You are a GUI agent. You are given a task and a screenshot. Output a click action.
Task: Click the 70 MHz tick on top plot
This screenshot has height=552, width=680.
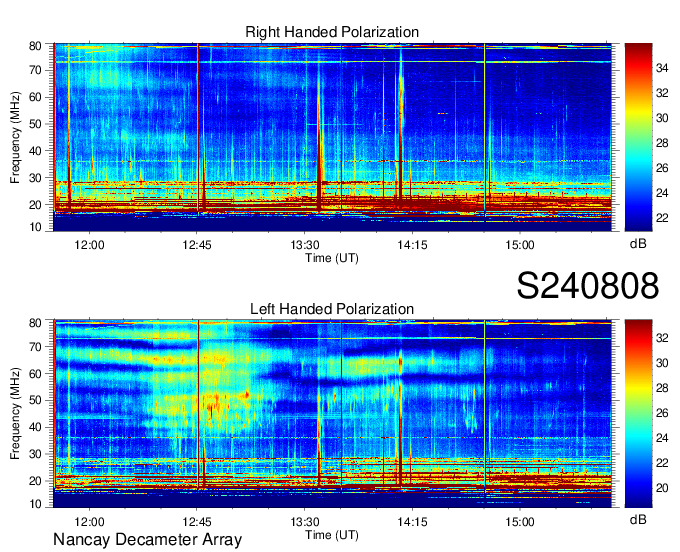35,70
